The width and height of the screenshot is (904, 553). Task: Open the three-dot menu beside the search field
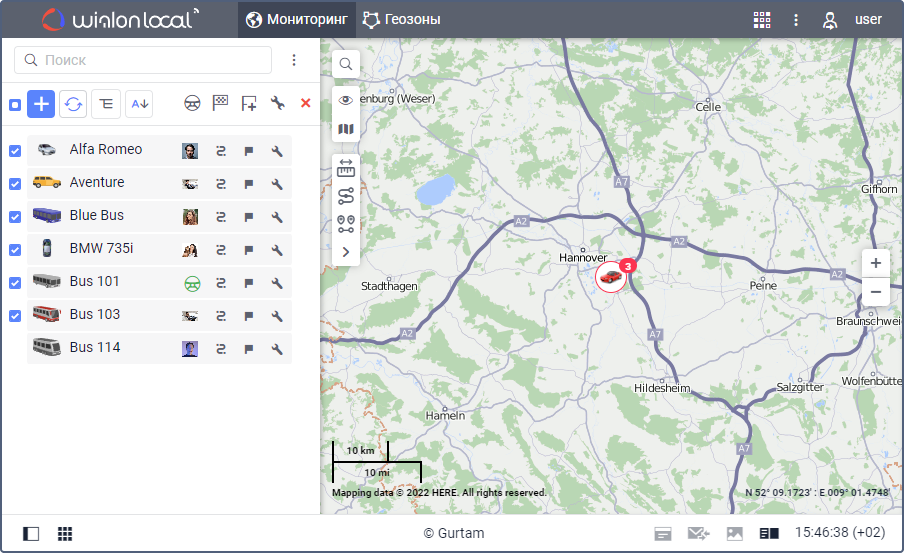pyautogui.click(x=294, y=60)
